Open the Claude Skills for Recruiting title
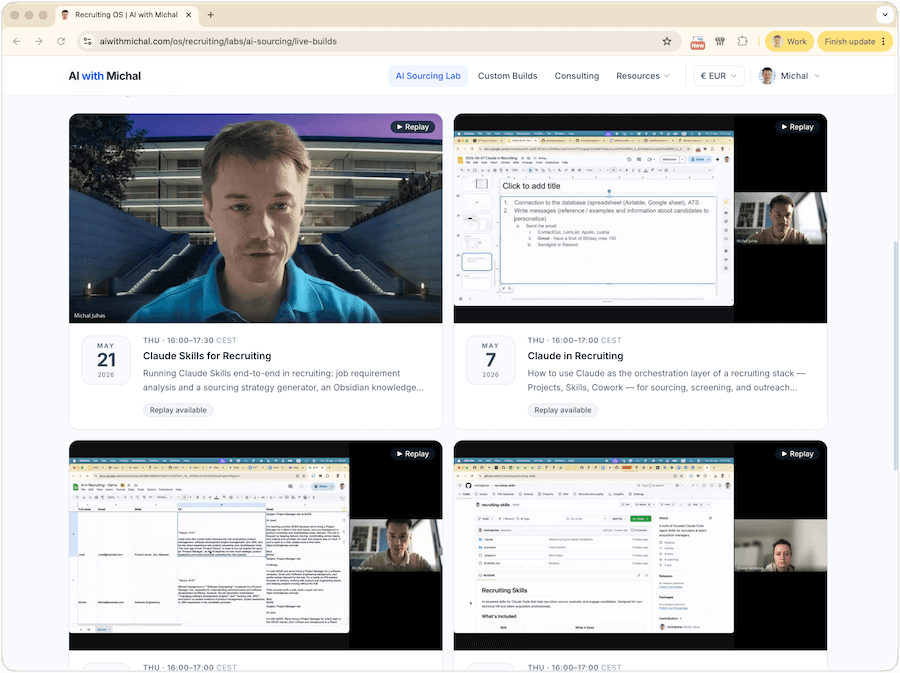This screenshot has width=900, height=673. [207, 356]
